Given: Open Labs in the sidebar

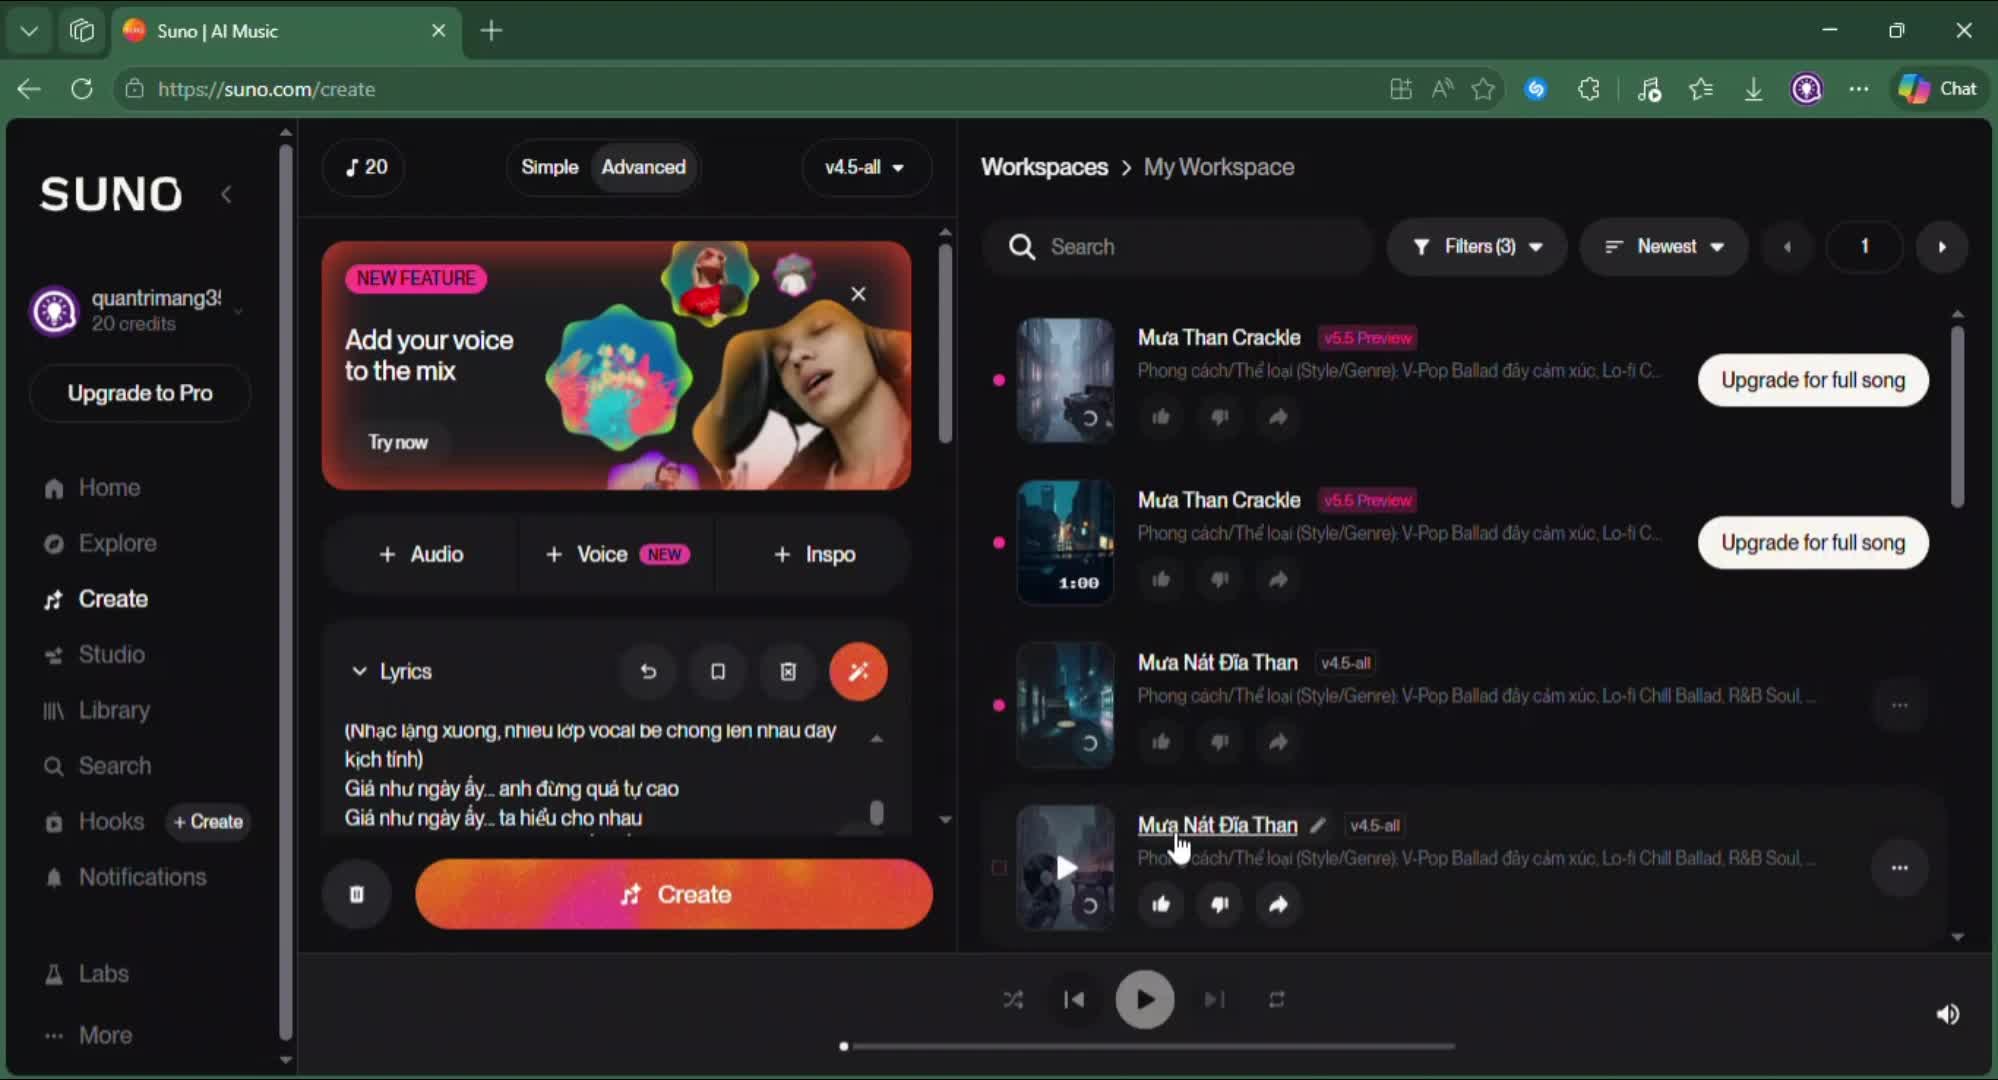Looking at the screenshot, I should pyautogui.click(x=87, y=973).
